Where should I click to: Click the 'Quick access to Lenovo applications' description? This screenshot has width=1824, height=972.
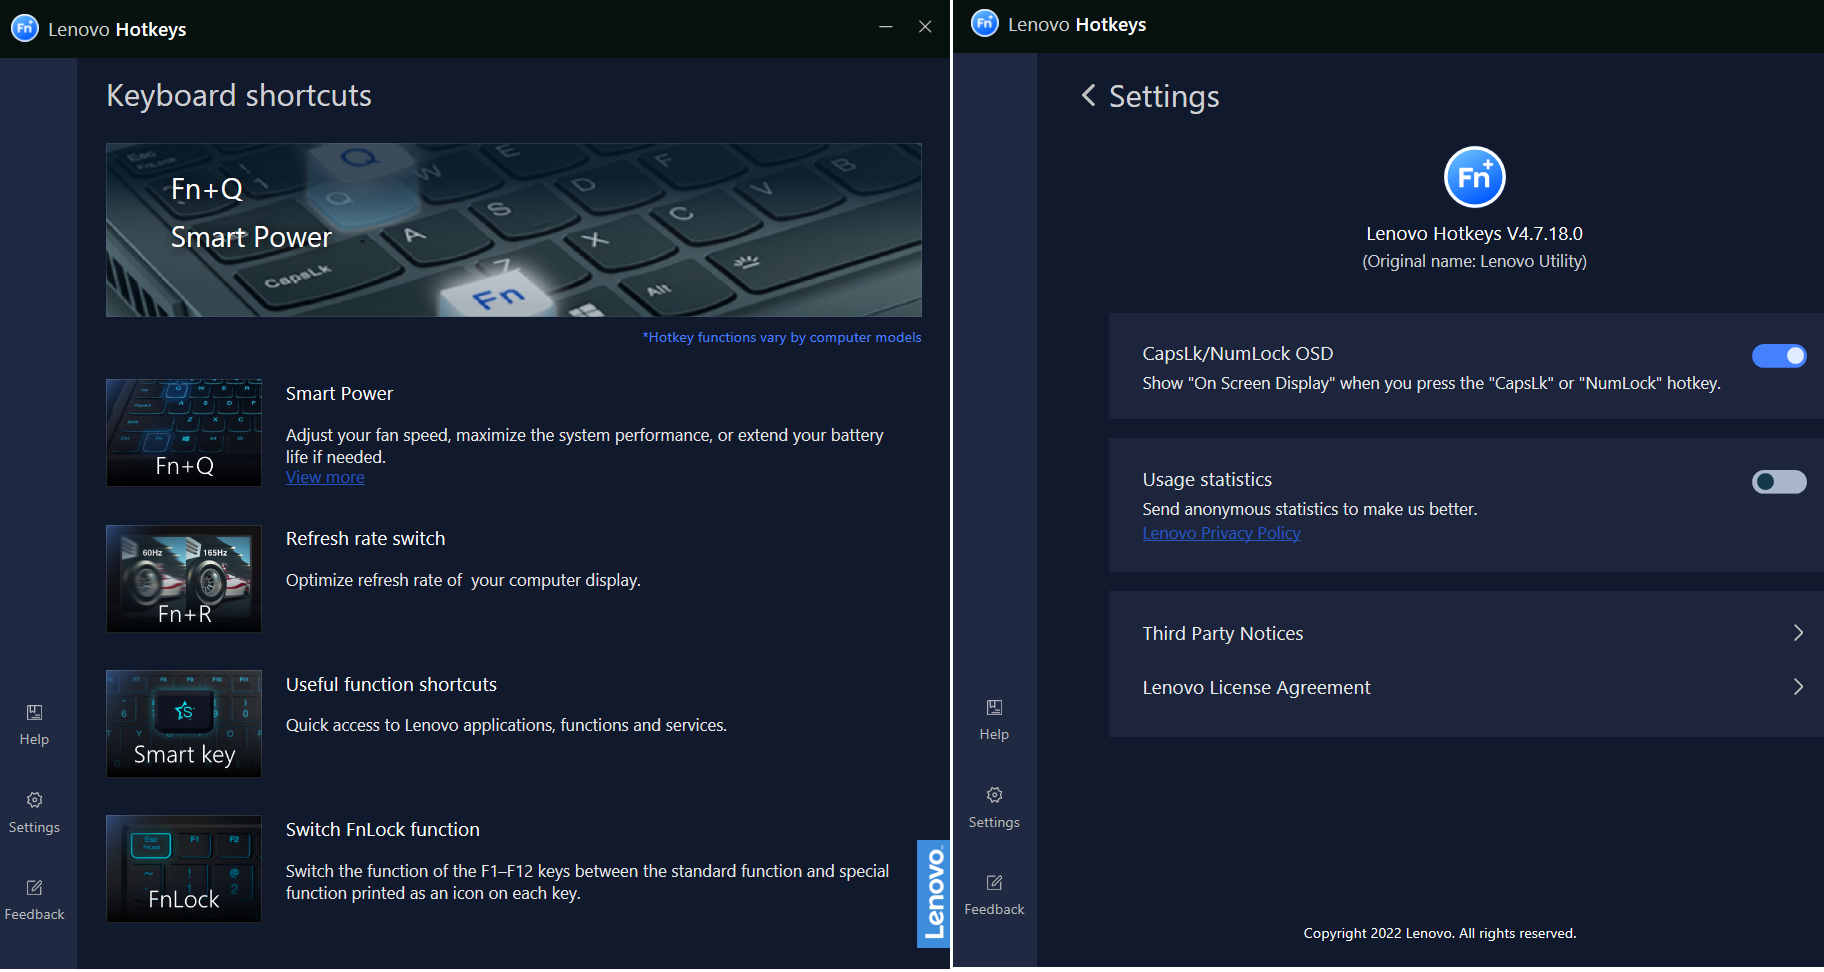506,726
